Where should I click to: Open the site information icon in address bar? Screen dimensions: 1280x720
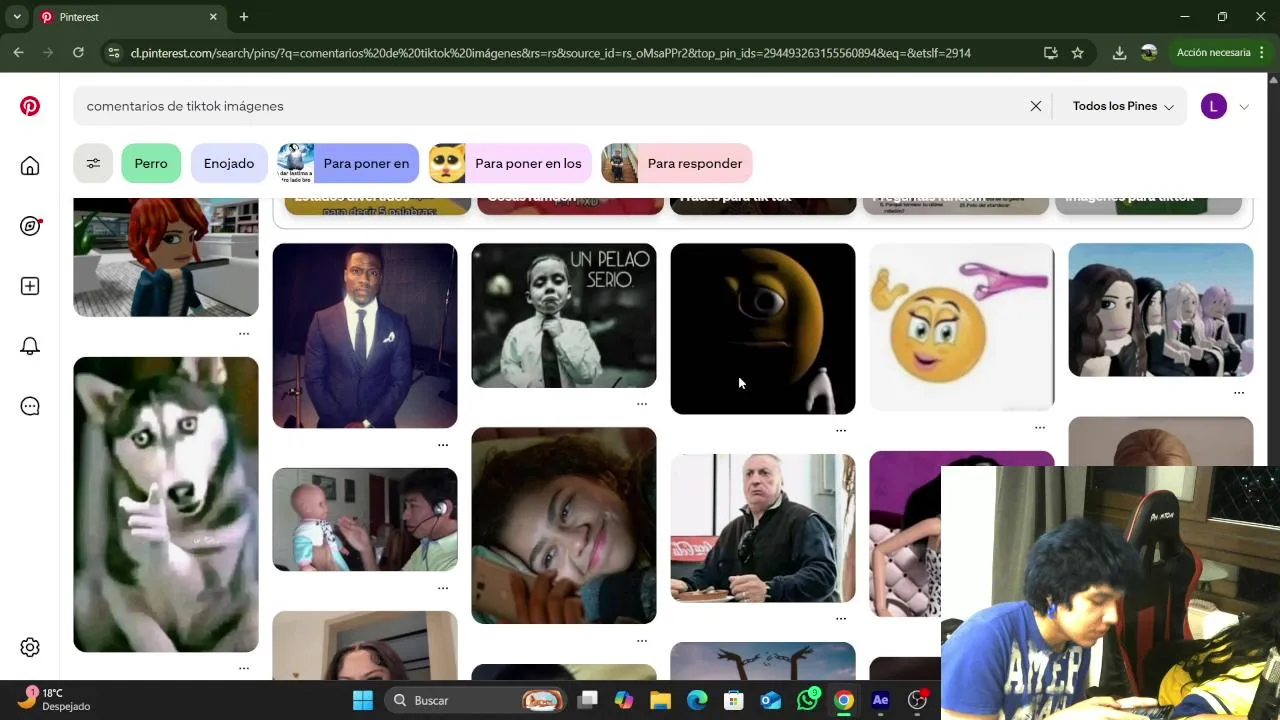click(x=113, y=53)
